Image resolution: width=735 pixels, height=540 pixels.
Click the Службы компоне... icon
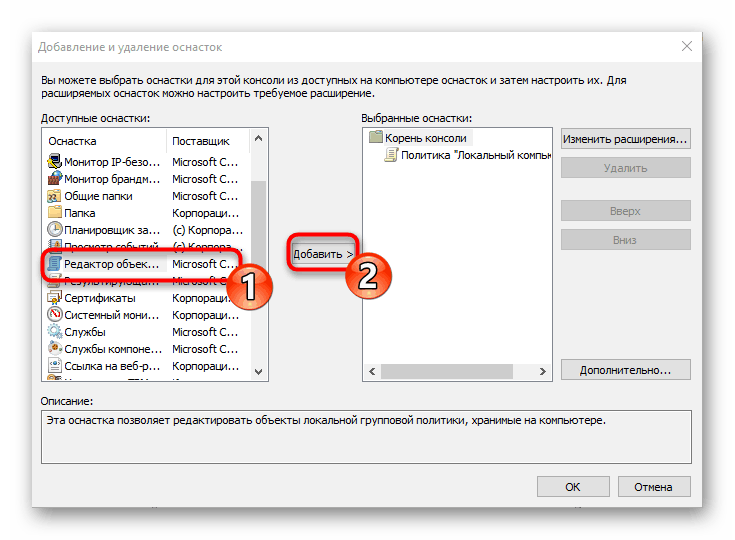click(55, 349)
